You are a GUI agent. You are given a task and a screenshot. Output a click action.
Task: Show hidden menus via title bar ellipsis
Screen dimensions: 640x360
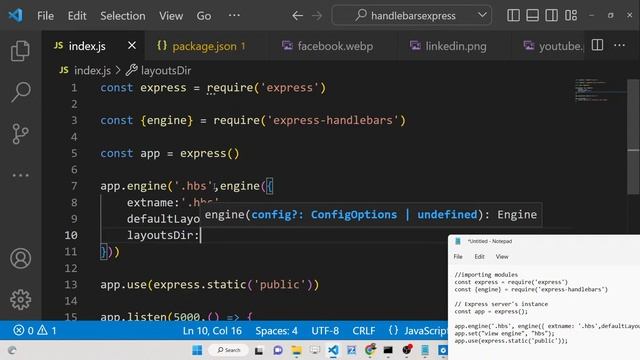click(234, 16)
